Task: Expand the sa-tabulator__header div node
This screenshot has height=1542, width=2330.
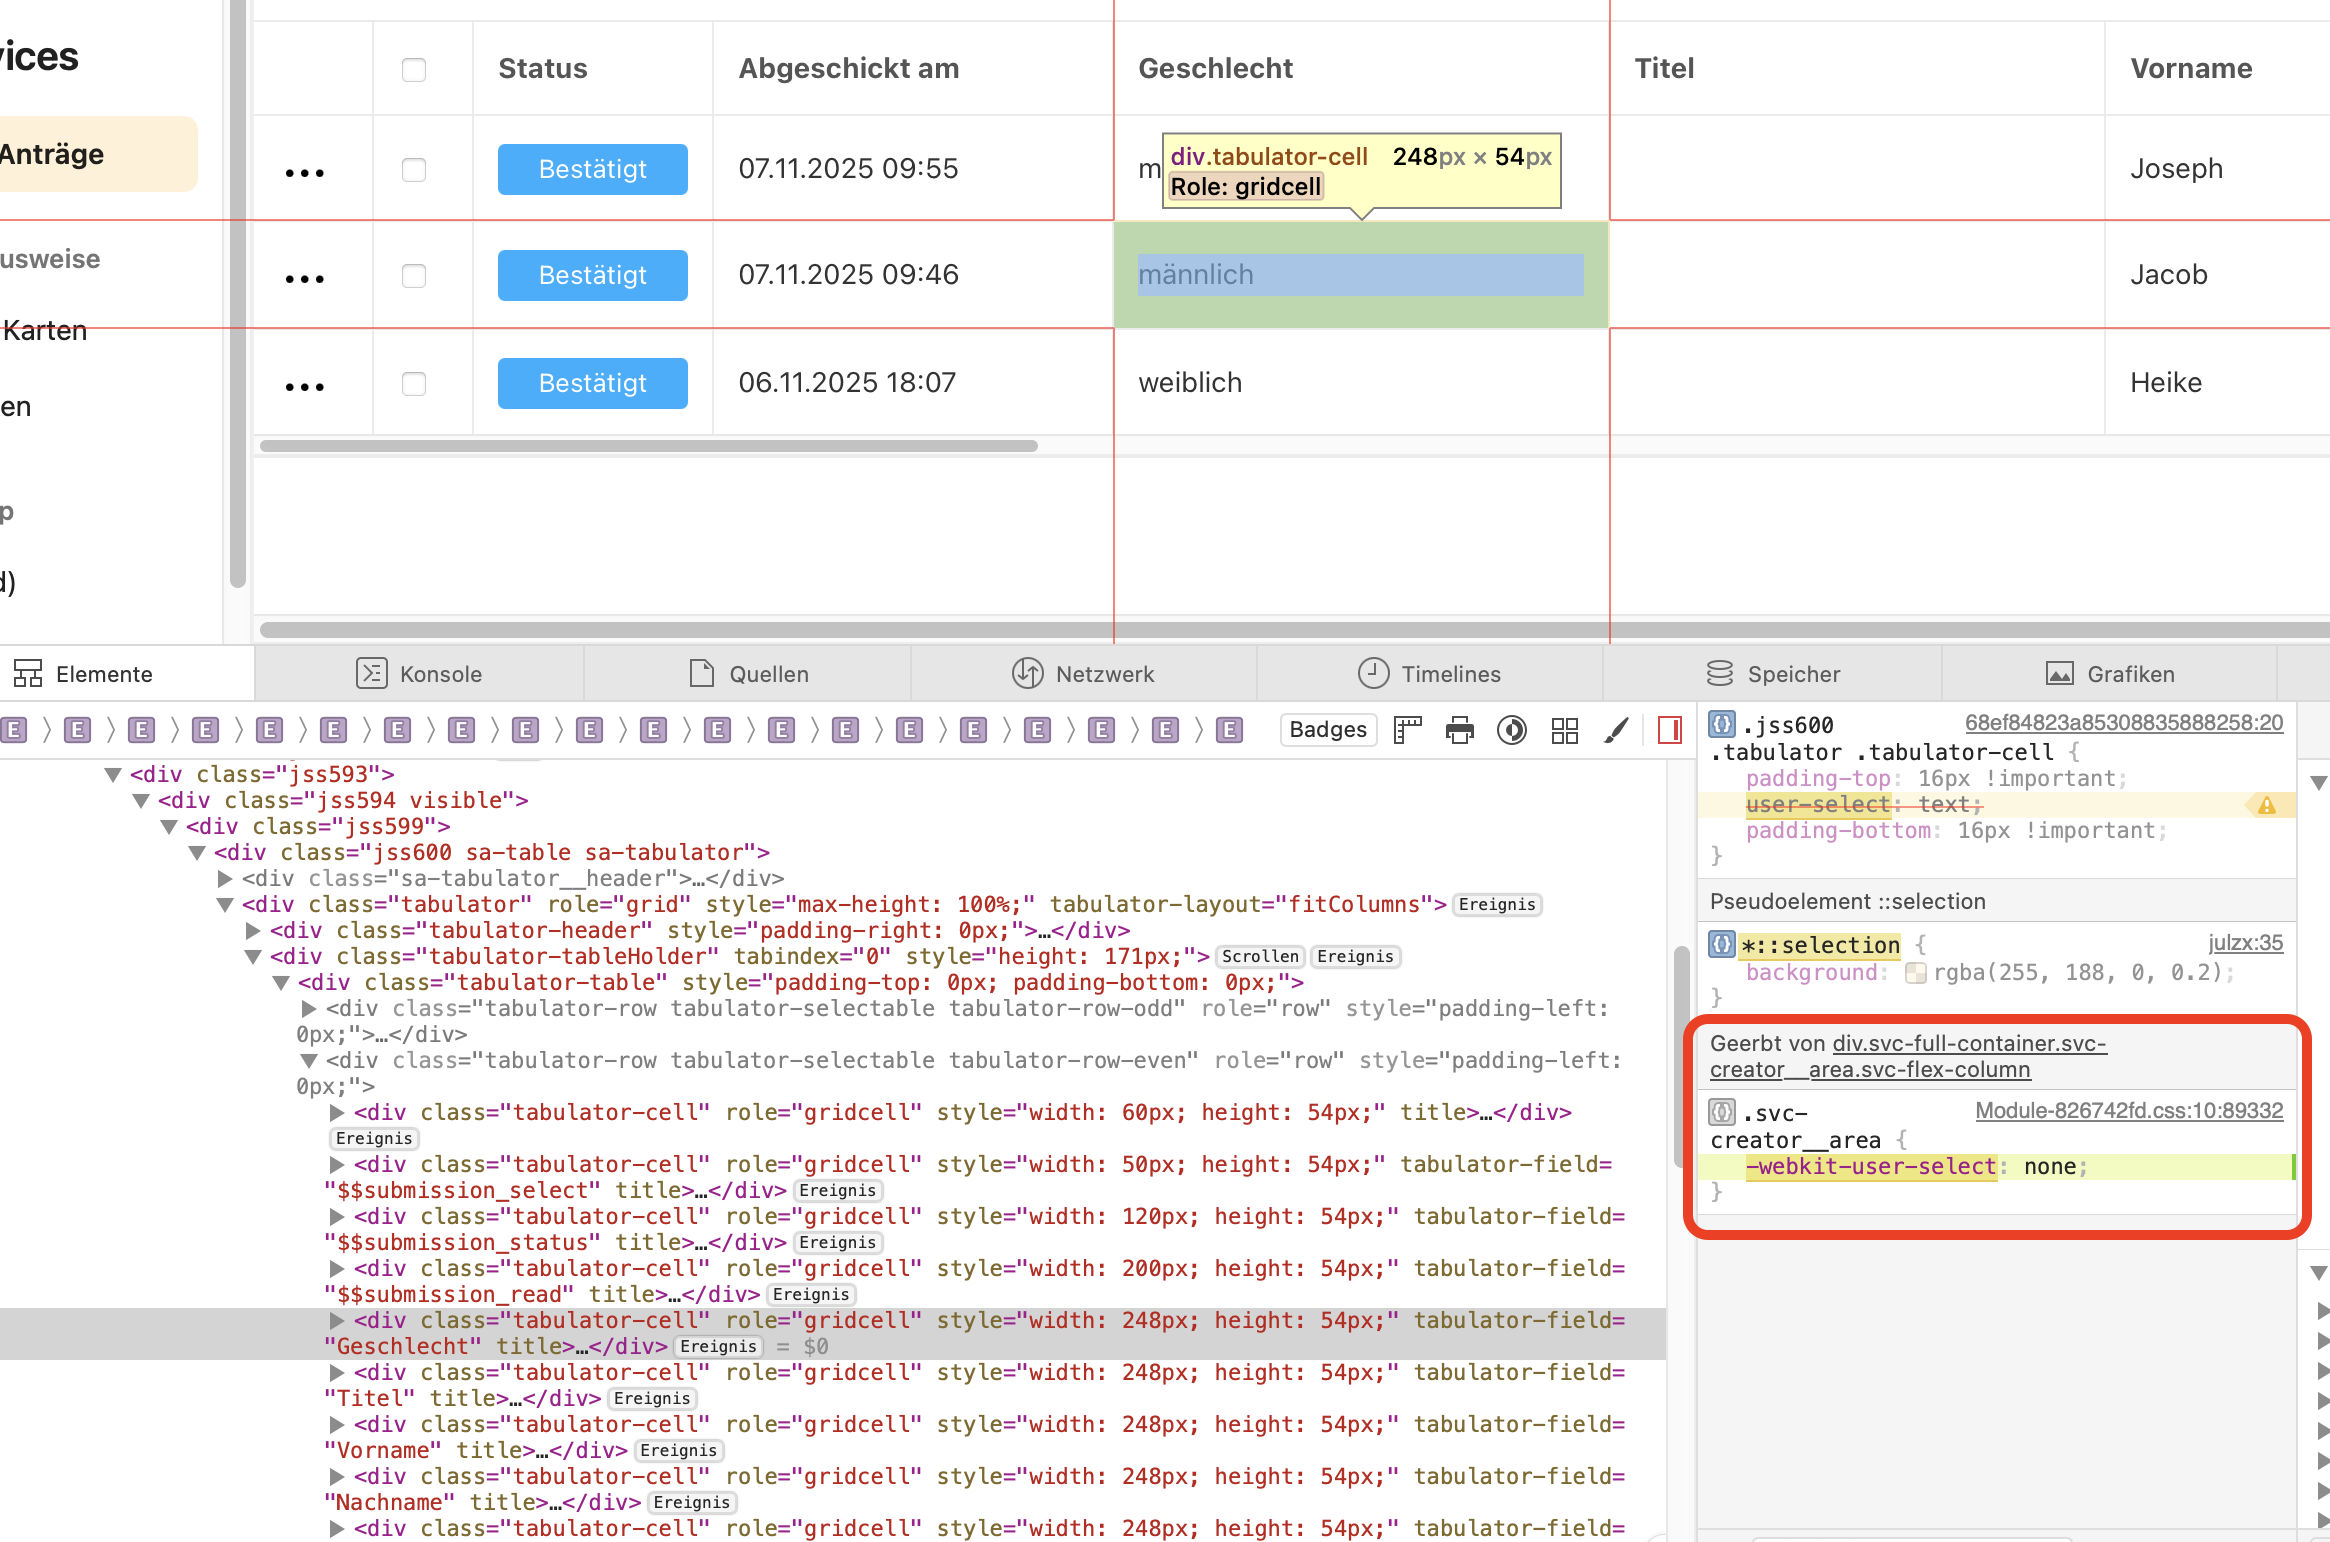Action: (226, 878)
